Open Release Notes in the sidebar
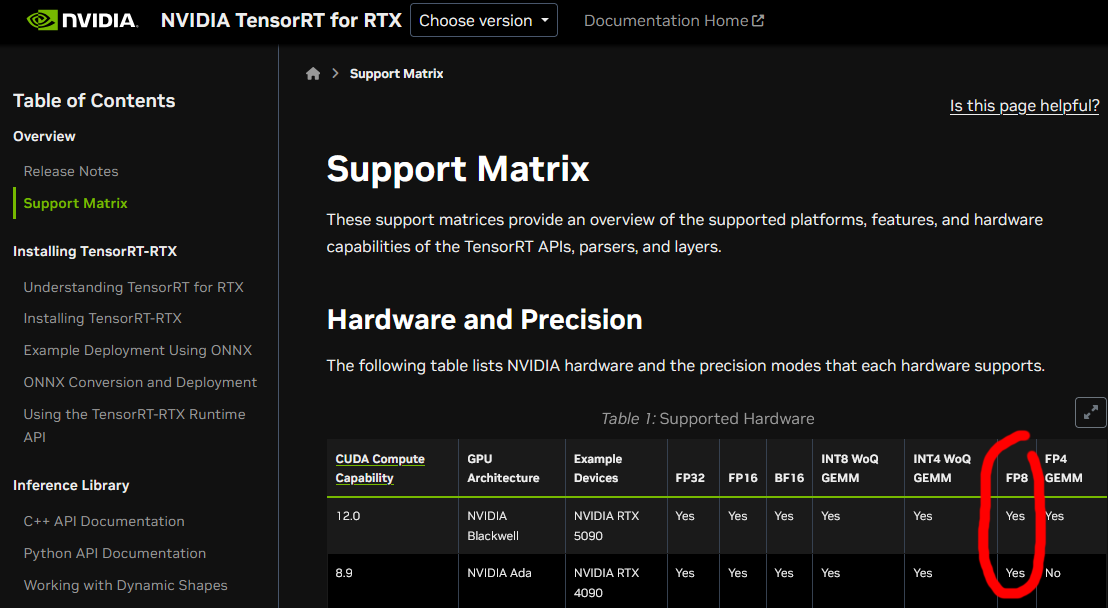This screenshot has width=1108, height=608. (71, 171)
